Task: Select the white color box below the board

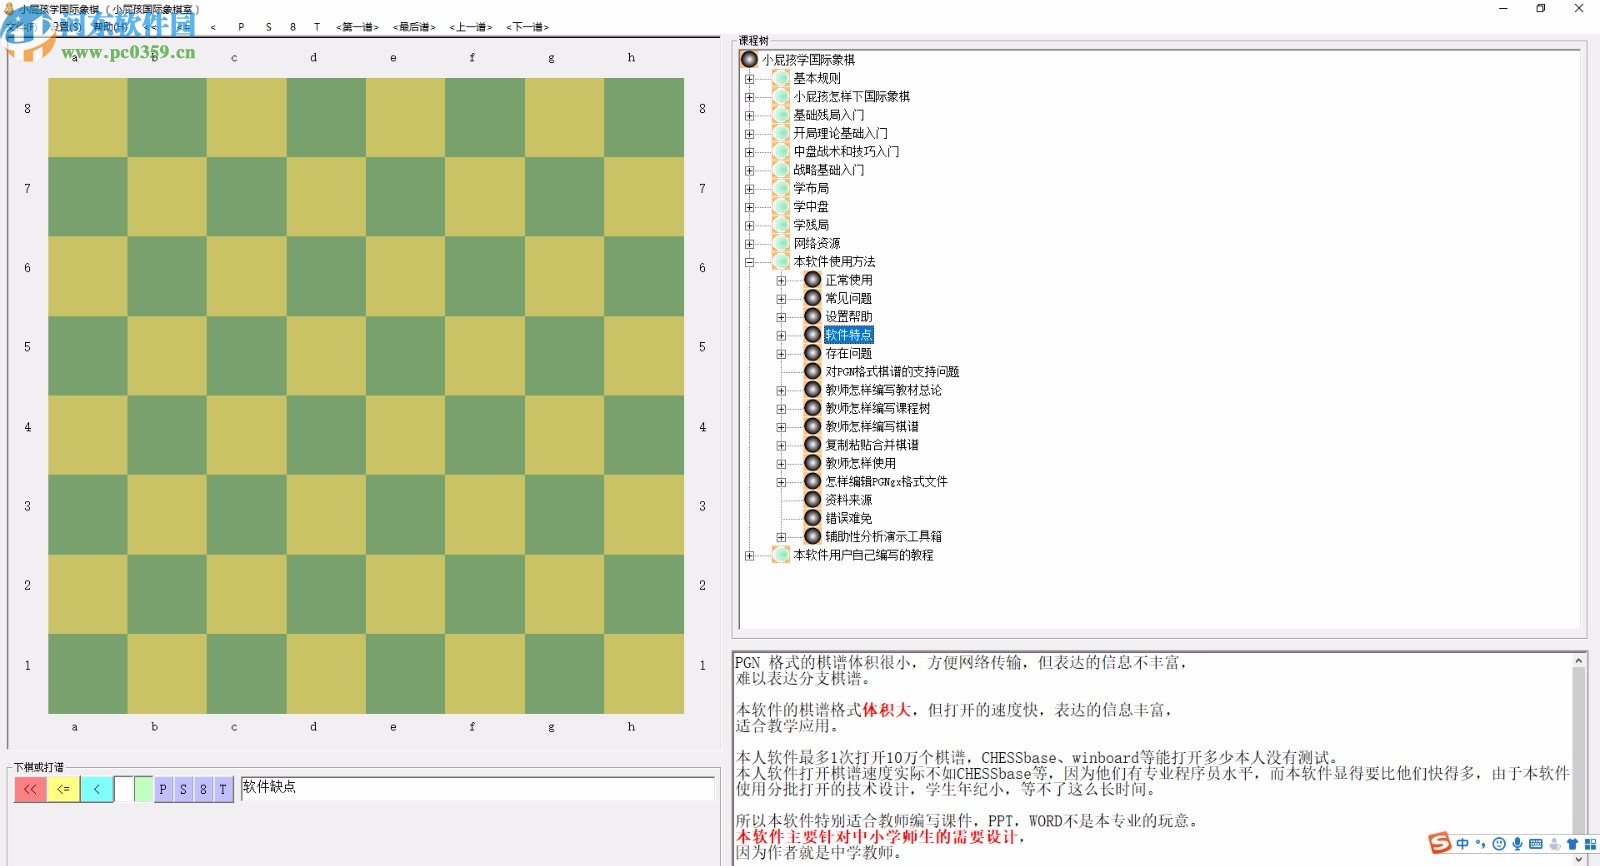Action: 123,789
